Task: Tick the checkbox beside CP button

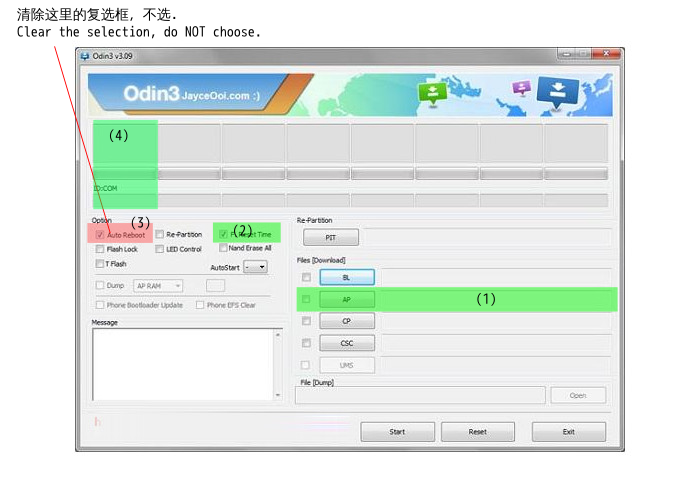Action: coord(306,321)
